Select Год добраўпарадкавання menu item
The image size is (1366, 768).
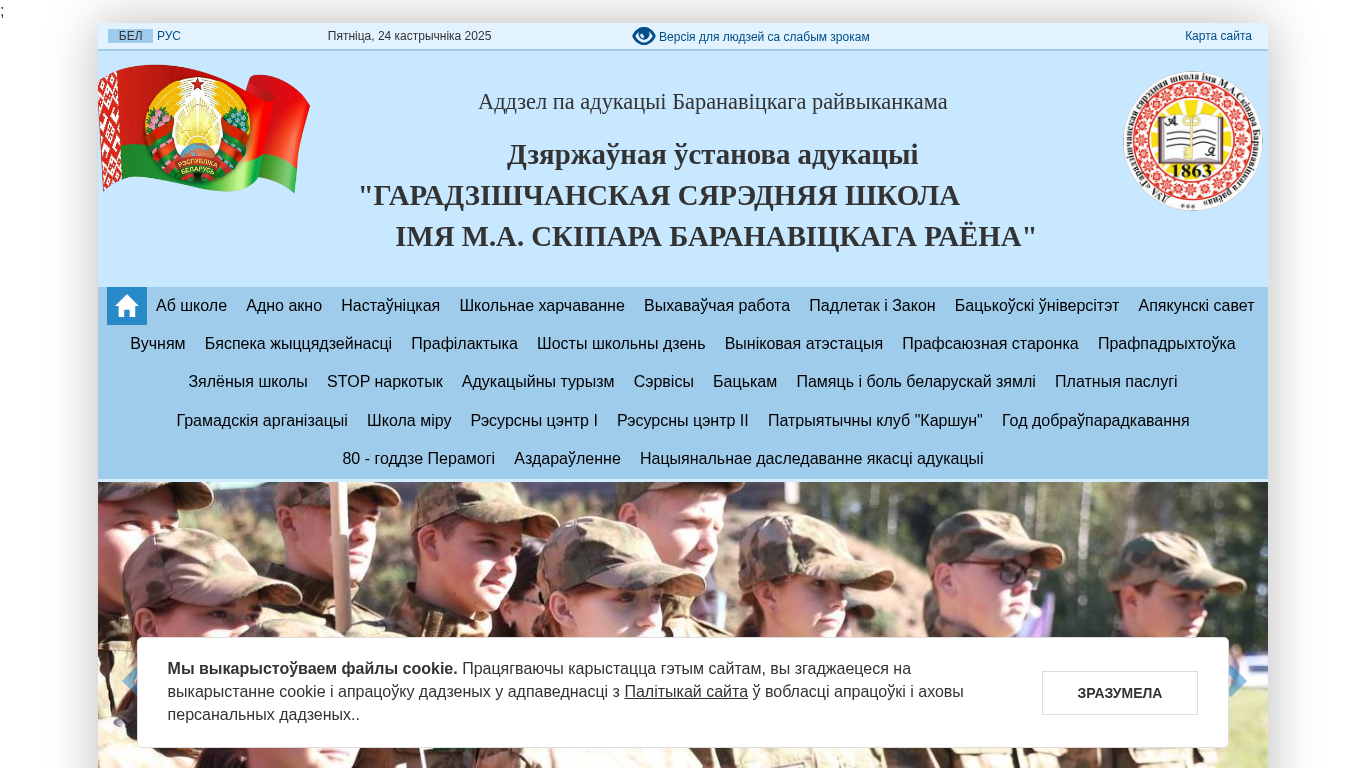(1096, 421)
